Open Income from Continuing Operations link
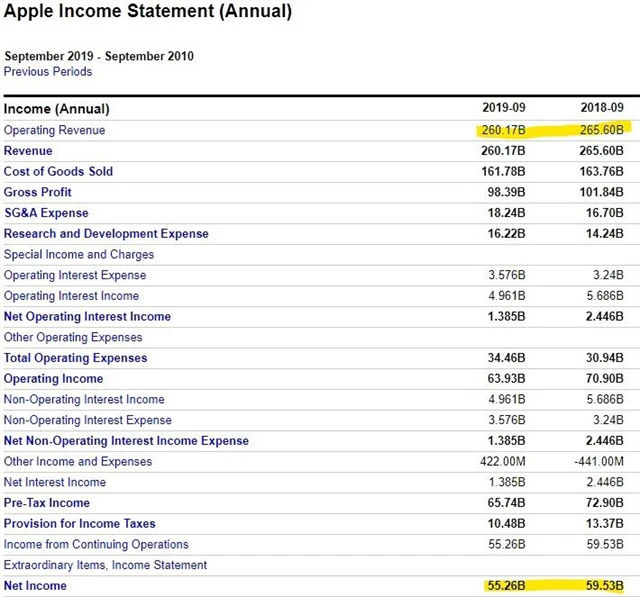 96,545
